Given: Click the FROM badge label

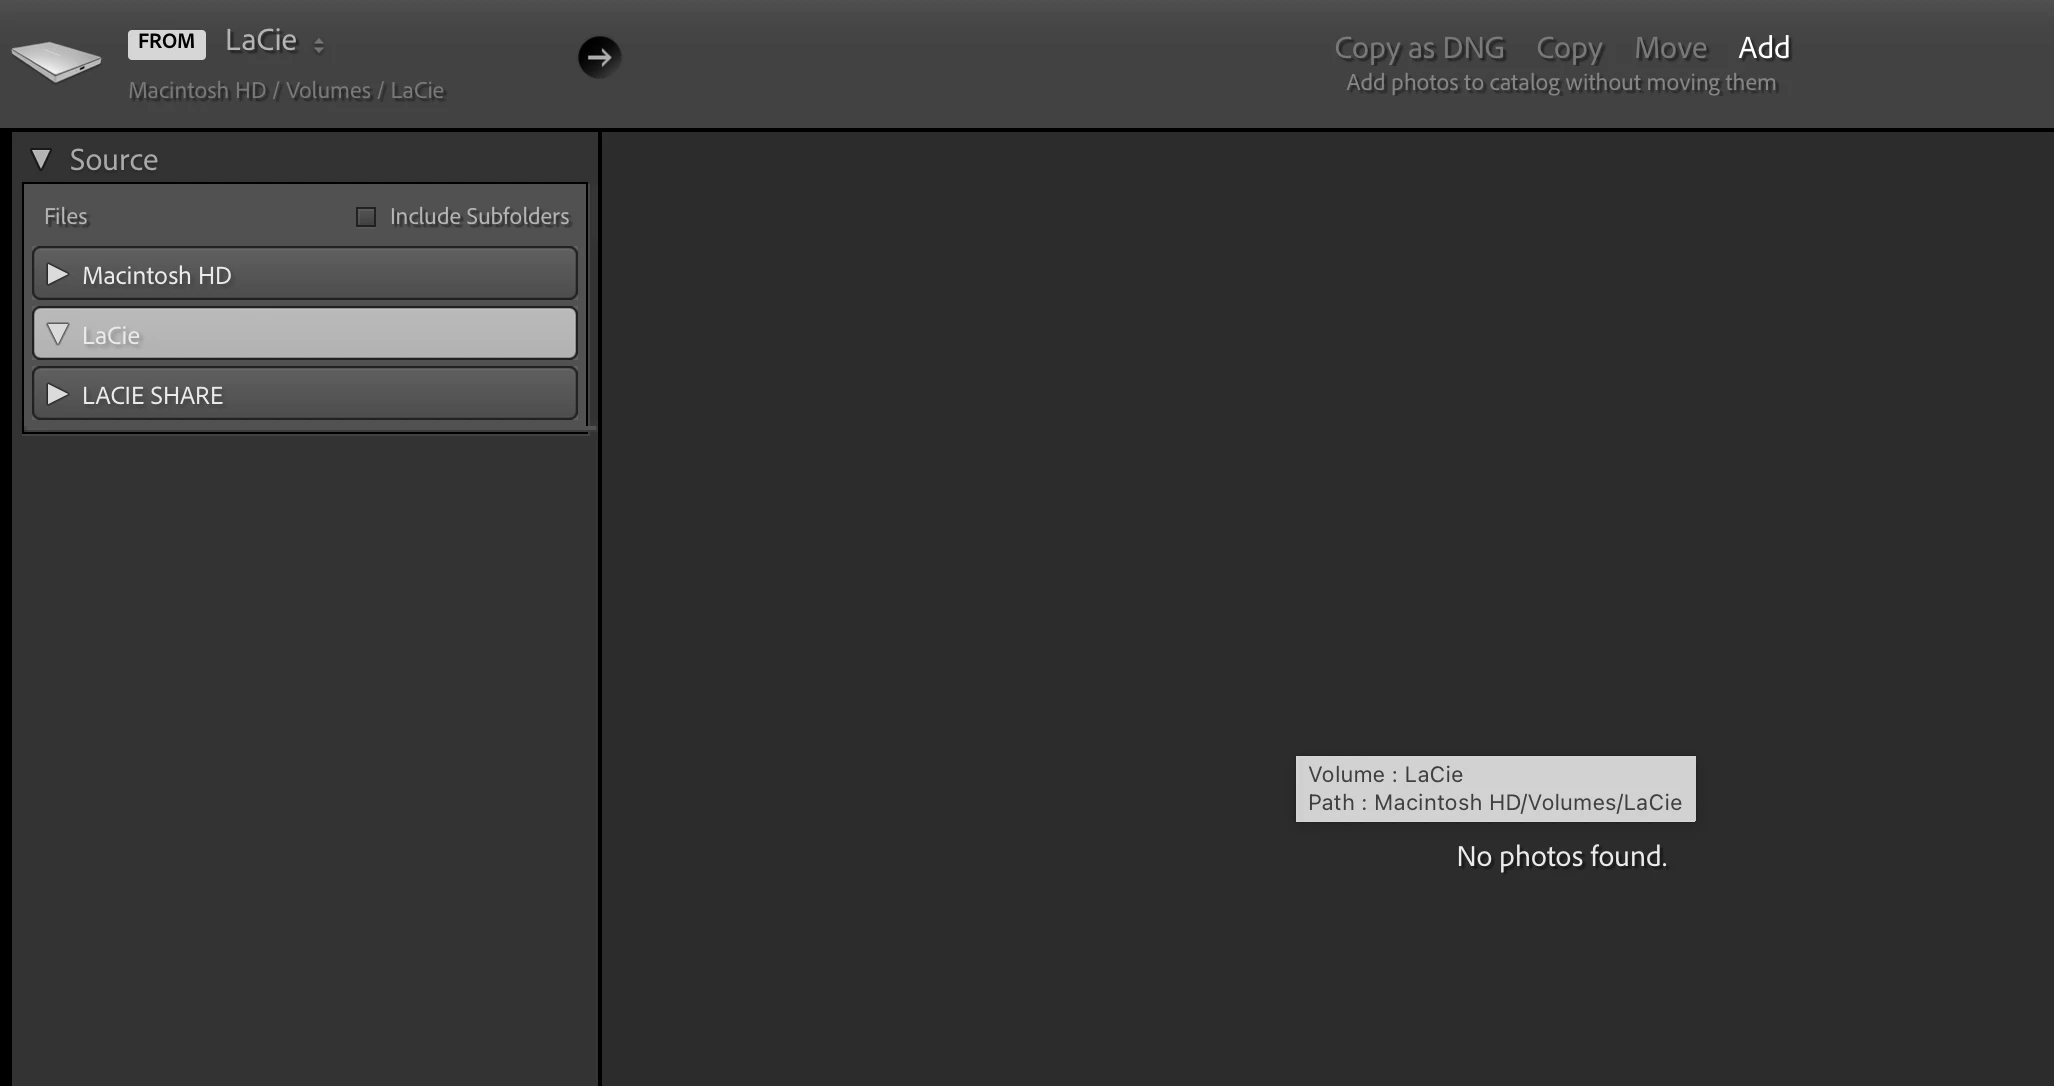Looking at the screenshot, I should pos(166,42).
